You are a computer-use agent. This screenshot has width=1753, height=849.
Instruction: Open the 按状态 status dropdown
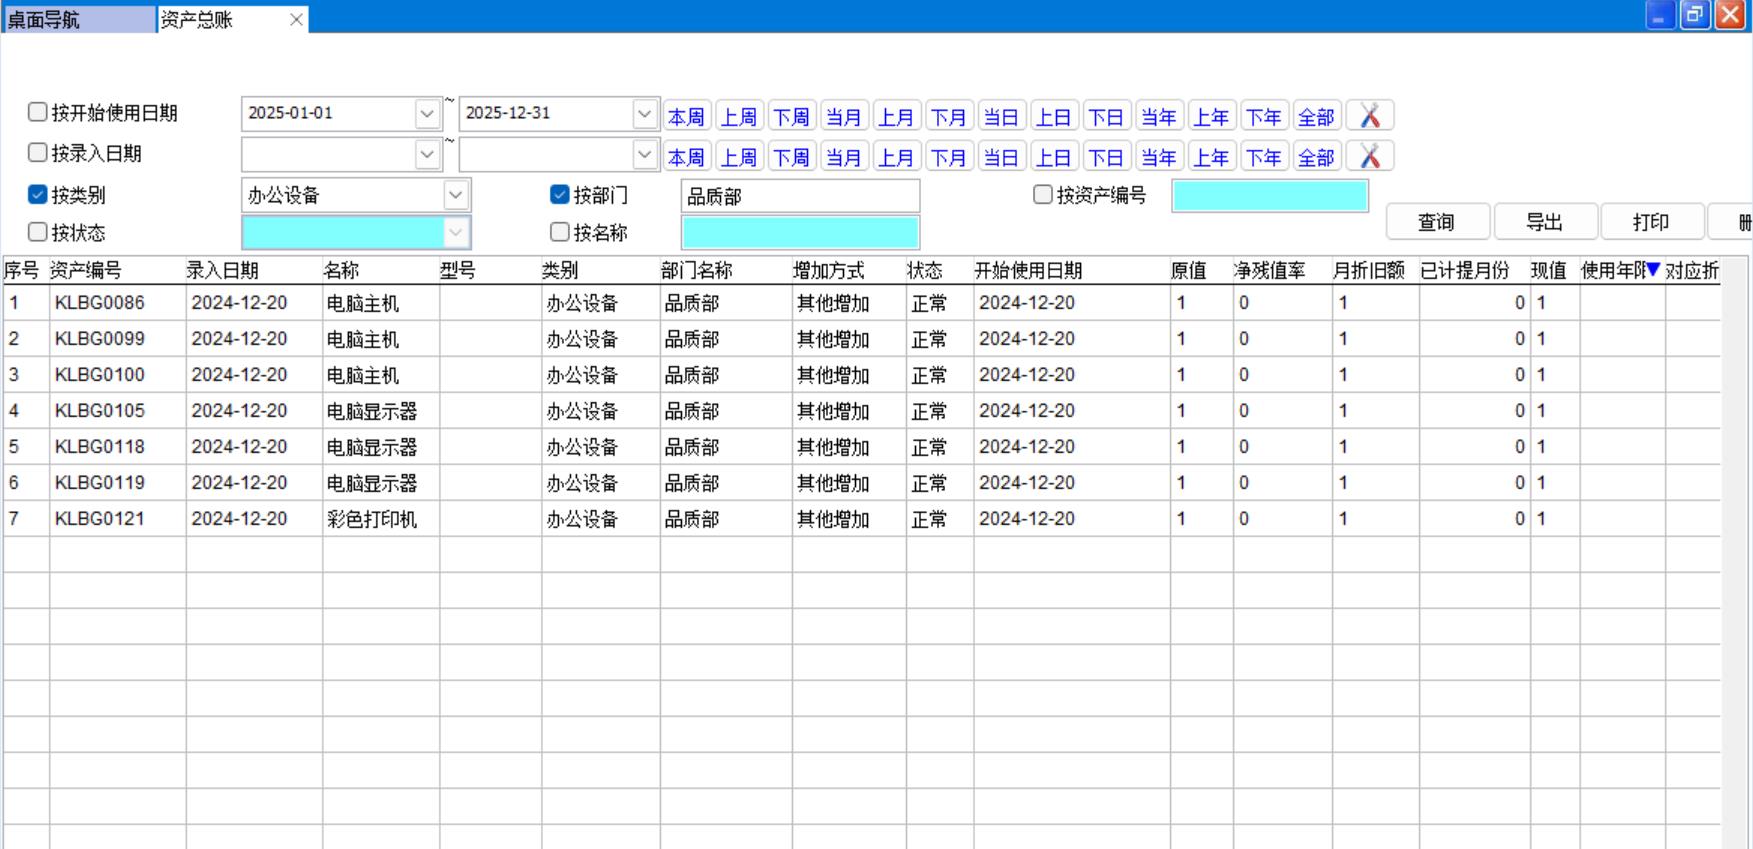(455, 233)
